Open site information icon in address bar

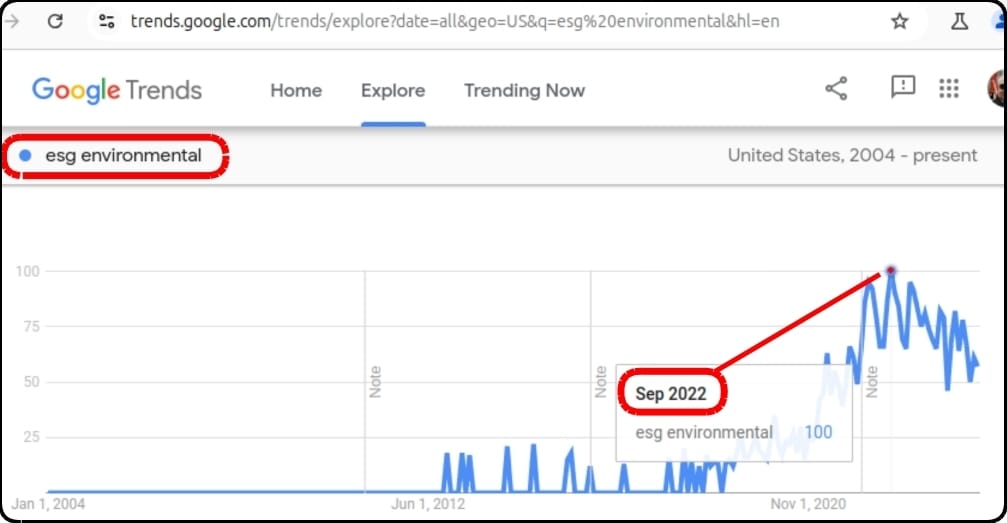click(107, 20)
